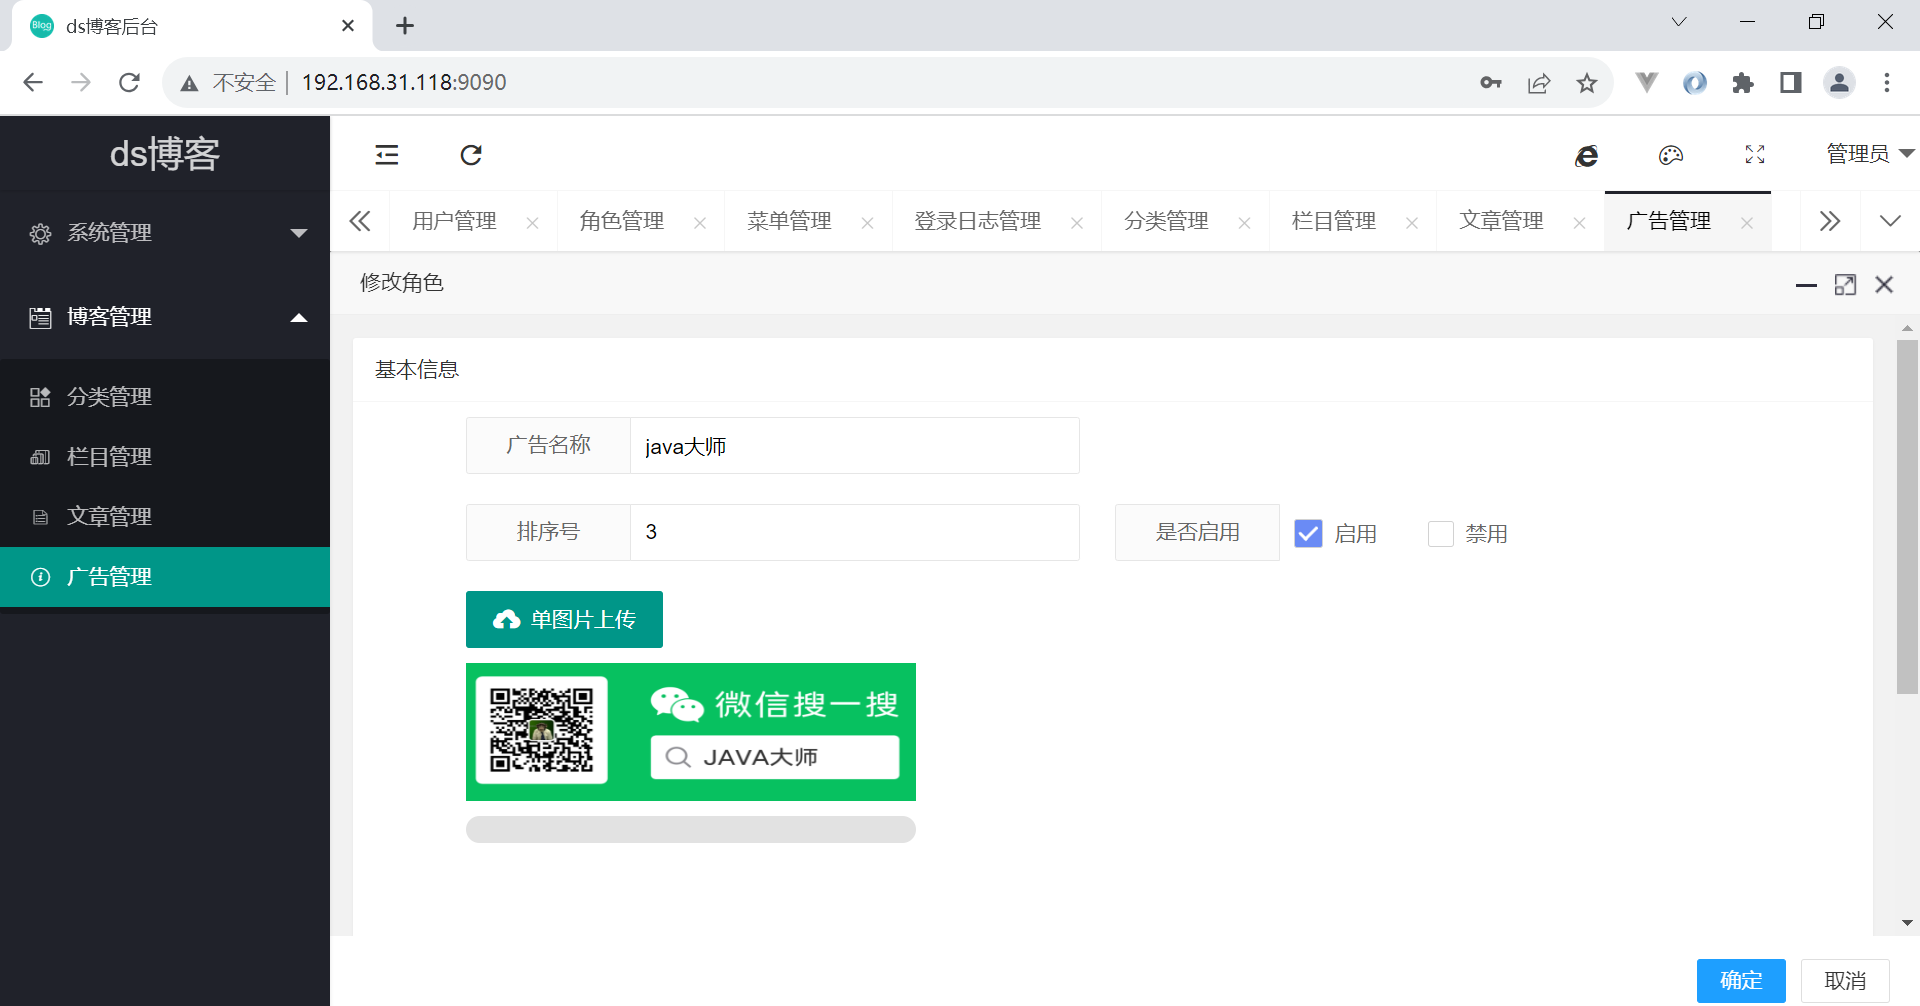
Task: Close the 用户管理 tab
Action: (x=533, y=223)
